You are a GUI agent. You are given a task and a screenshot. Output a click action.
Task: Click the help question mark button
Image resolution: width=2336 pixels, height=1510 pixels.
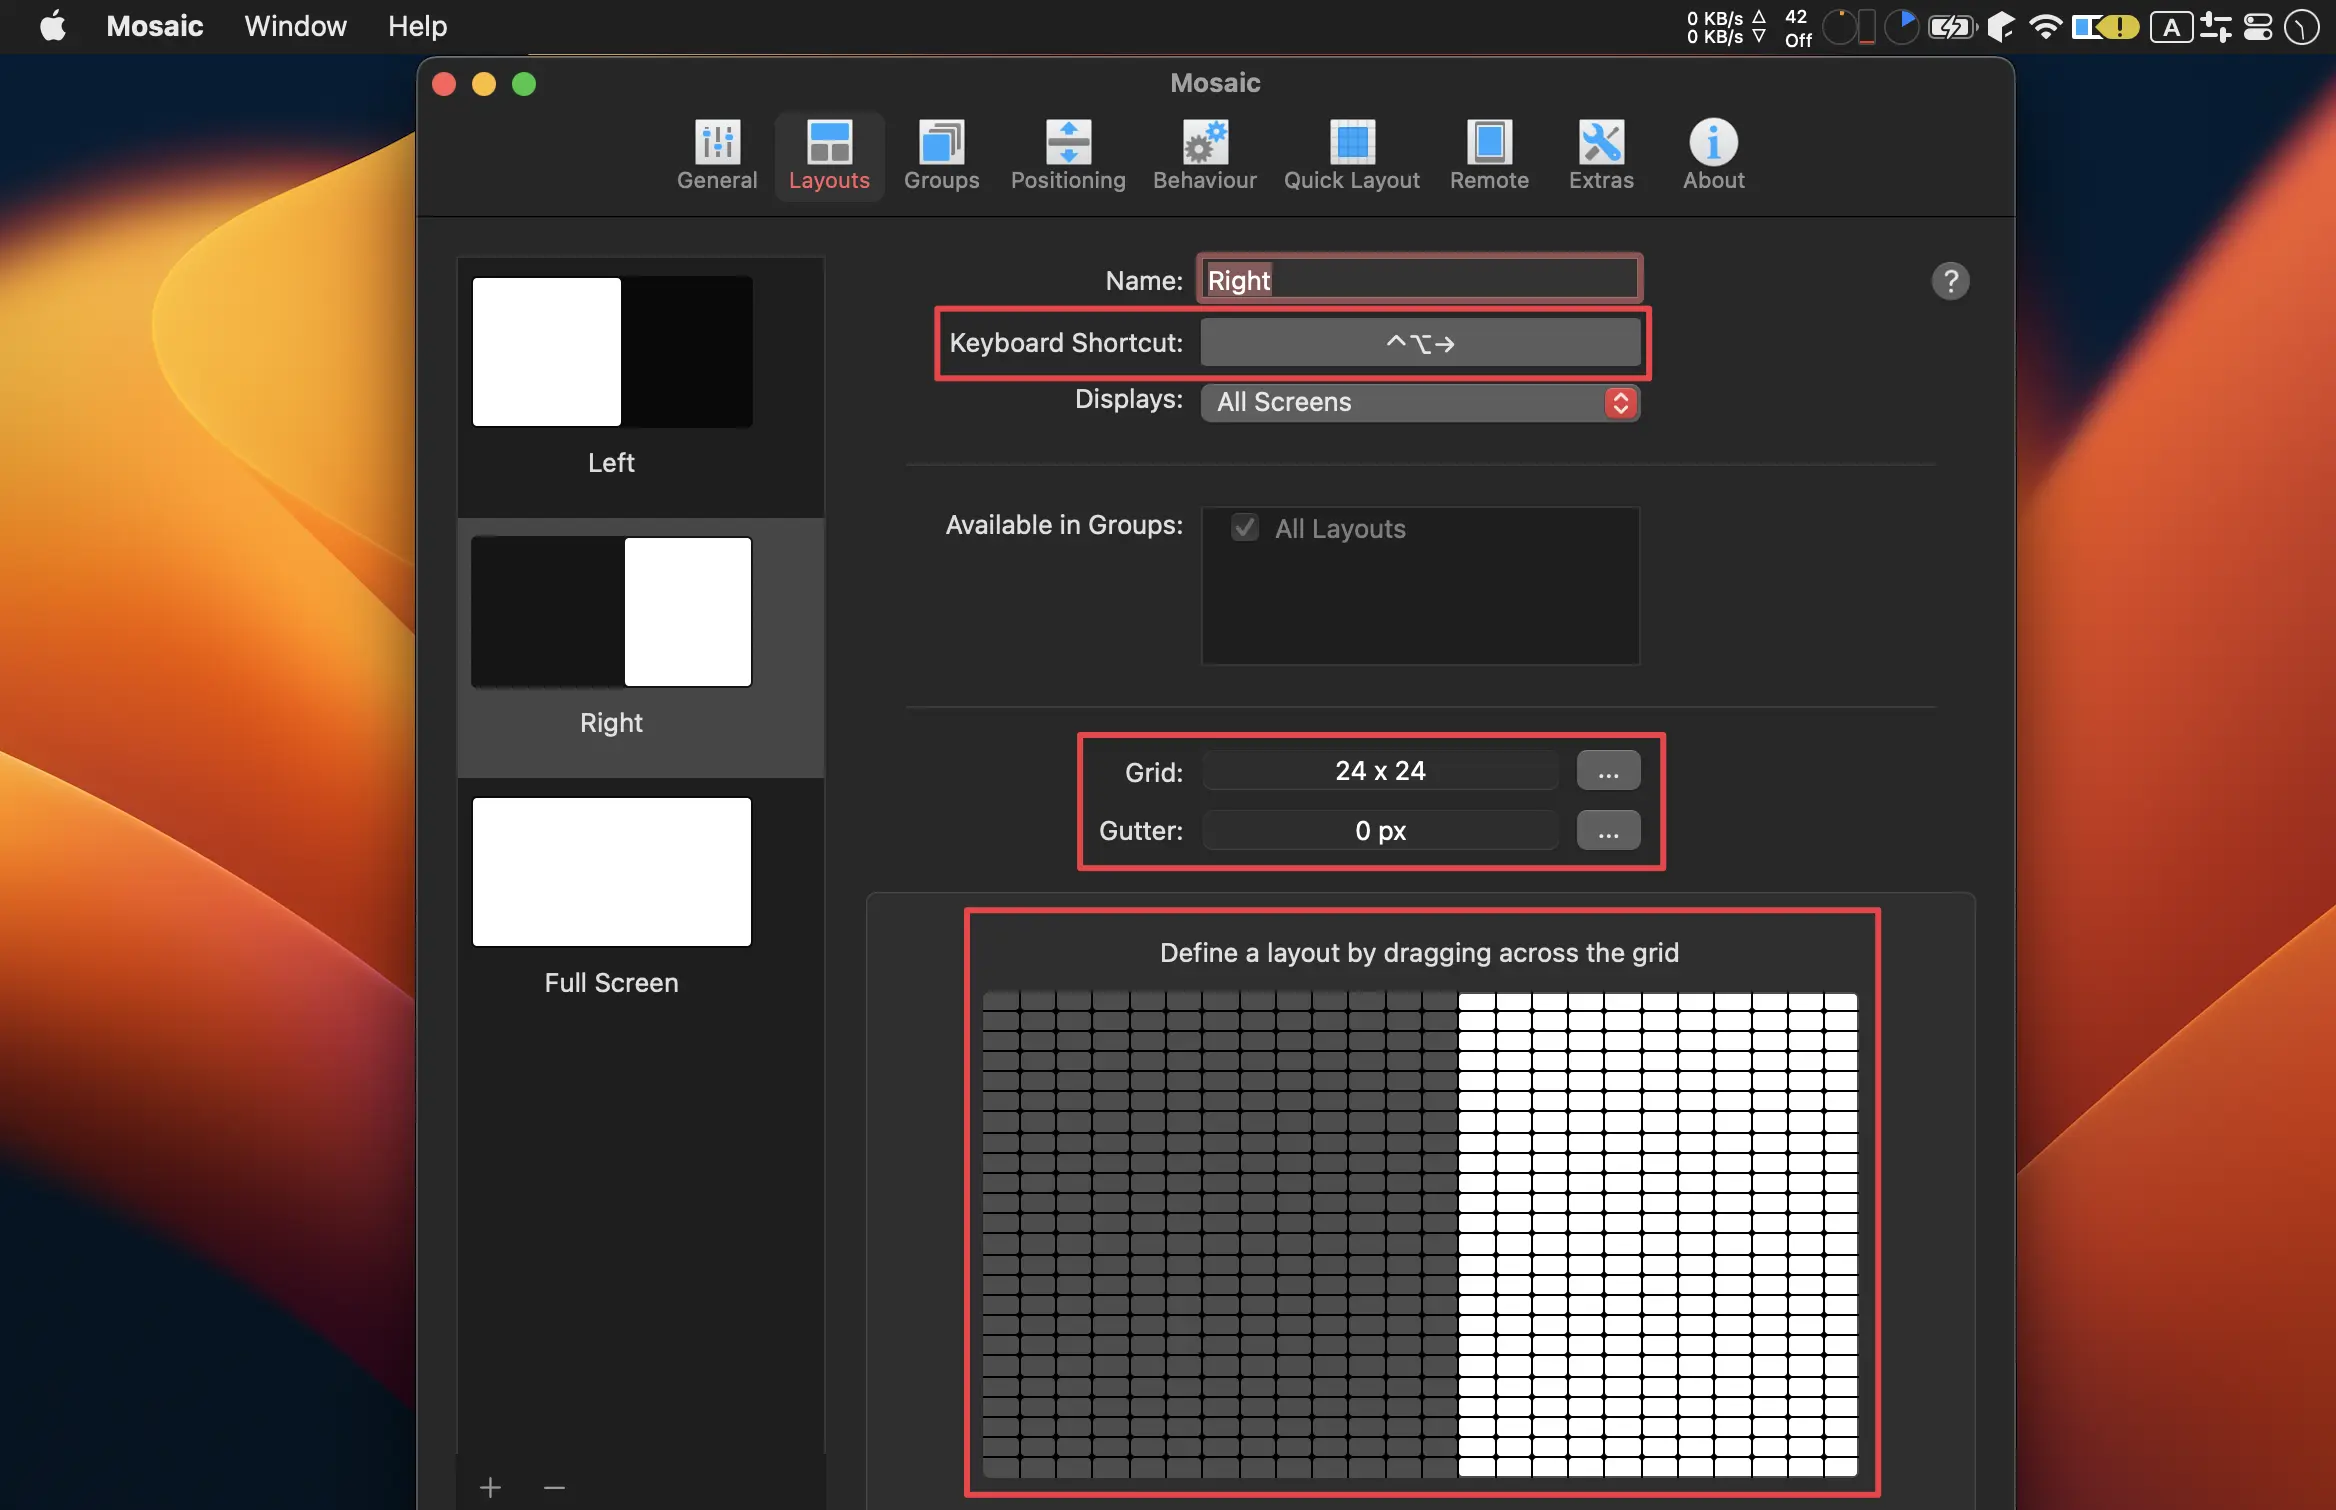point(1950,281)
